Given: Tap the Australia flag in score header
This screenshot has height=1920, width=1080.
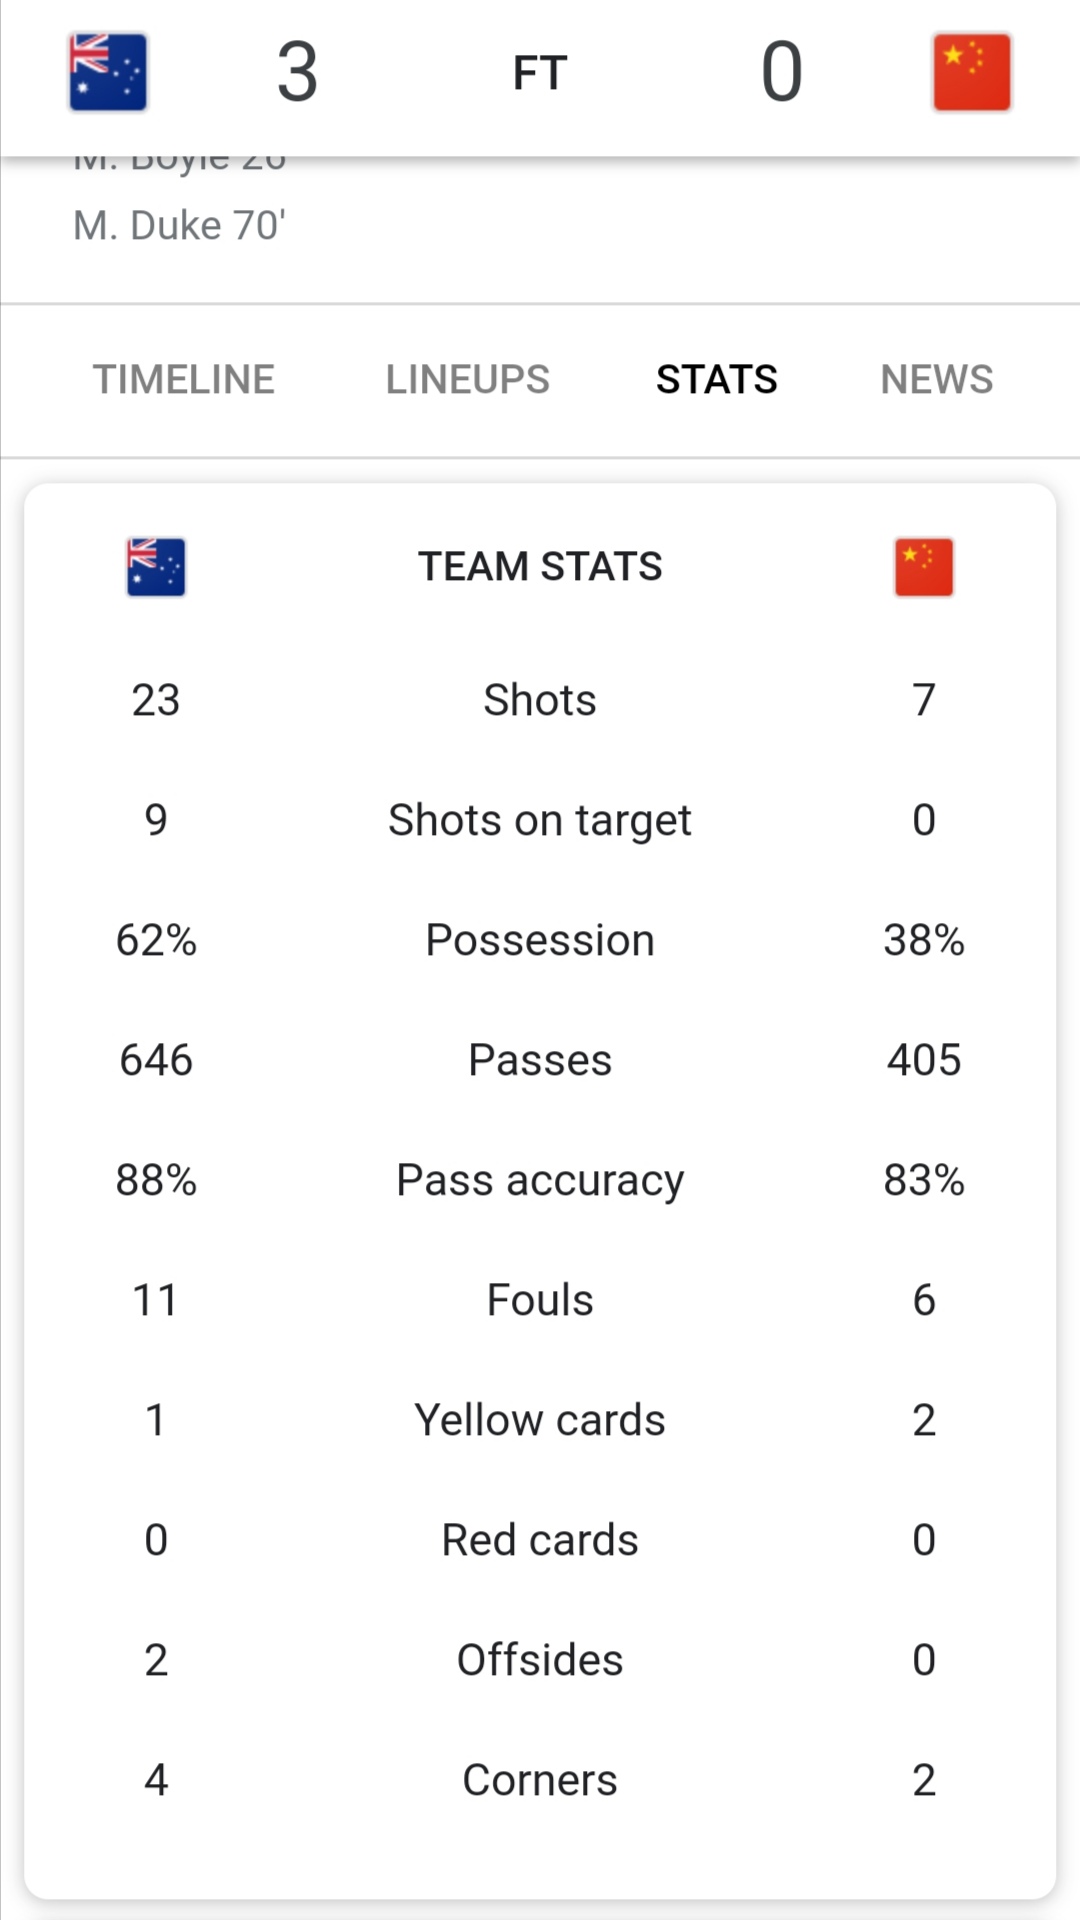Looking at the screenshot, I should click(x=108, y=72).
